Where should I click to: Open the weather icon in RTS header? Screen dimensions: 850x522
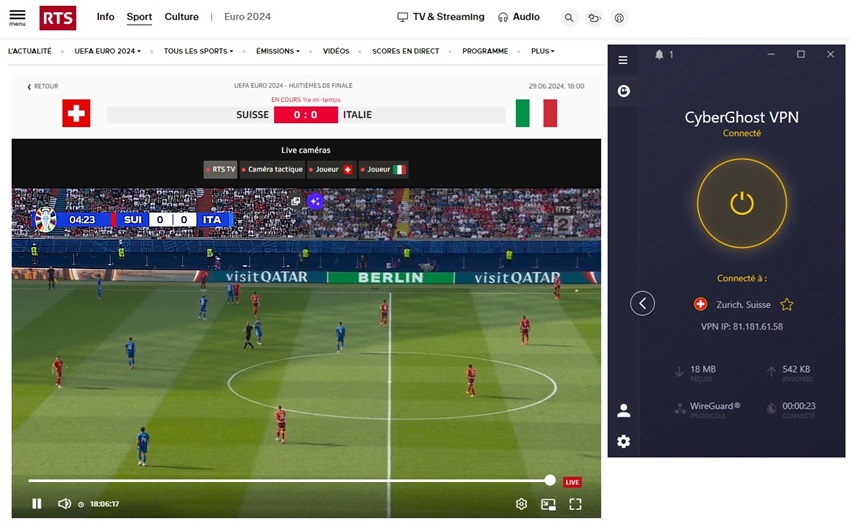coord(594,18)
